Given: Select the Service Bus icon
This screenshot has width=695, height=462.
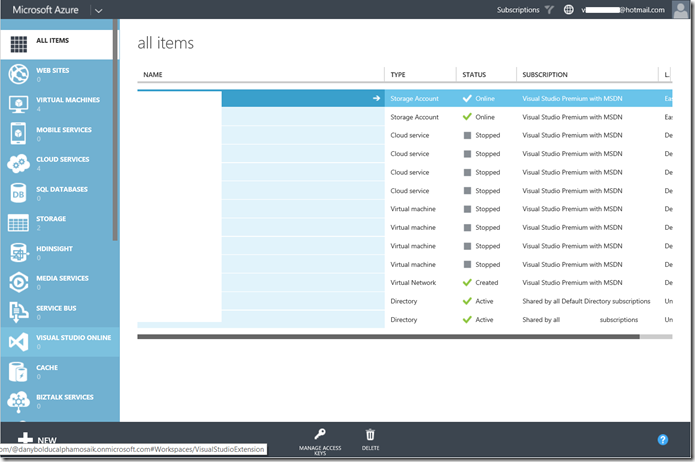Looking at the screenshot, I should (x=19, y=312).
